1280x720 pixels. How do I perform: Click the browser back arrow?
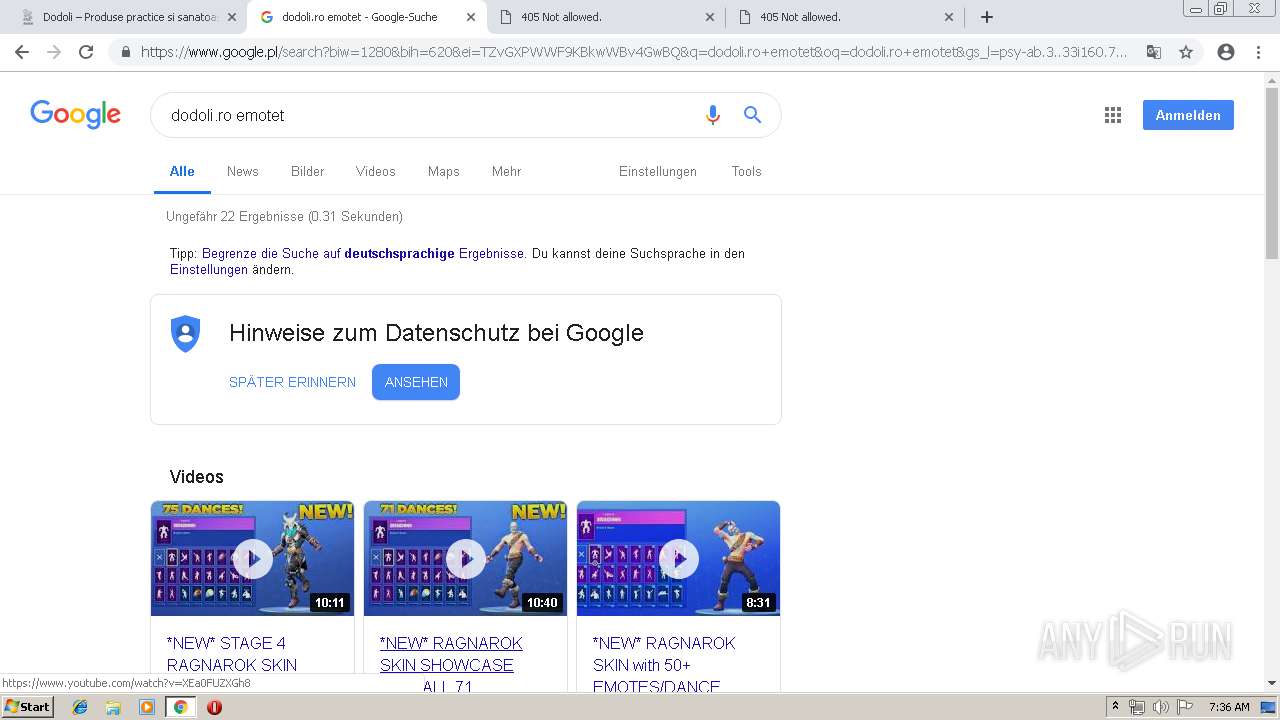22,52
